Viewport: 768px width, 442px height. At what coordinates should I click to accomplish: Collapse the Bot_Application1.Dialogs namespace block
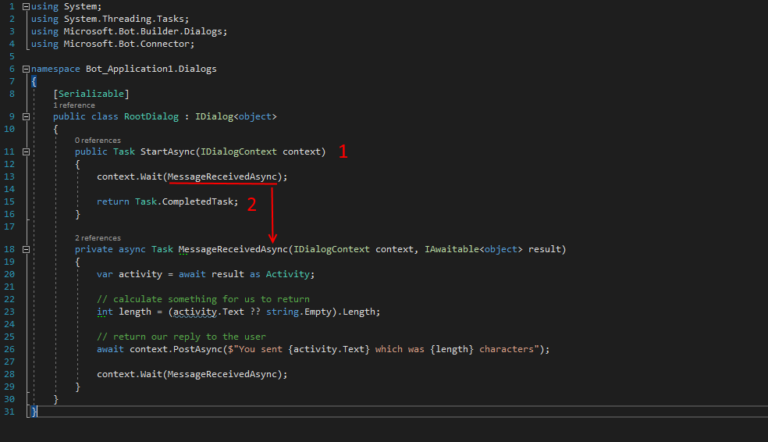pos(26,69)
